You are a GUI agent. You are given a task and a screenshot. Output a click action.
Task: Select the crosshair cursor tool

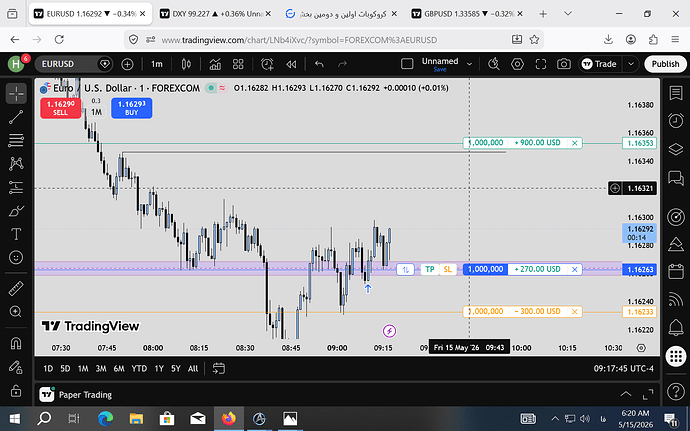[x=16, y=93]
